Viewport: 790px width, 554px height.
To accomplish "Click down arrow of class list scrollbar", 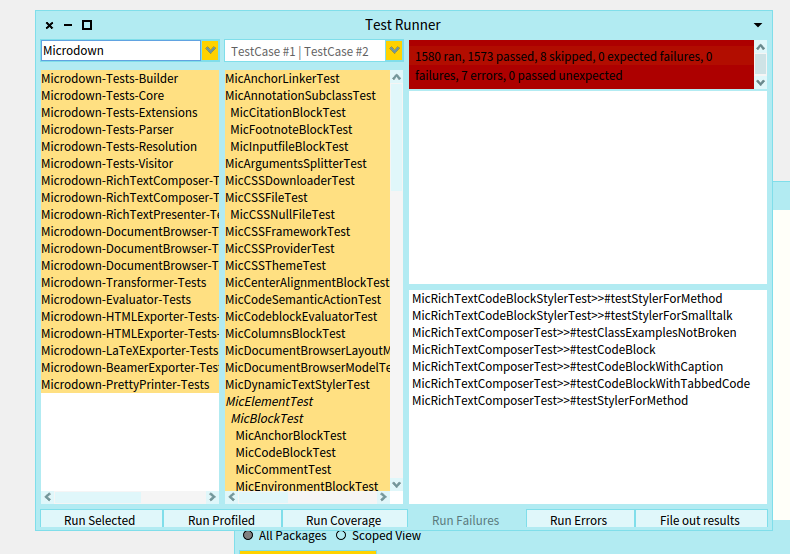I will point(397,484).
